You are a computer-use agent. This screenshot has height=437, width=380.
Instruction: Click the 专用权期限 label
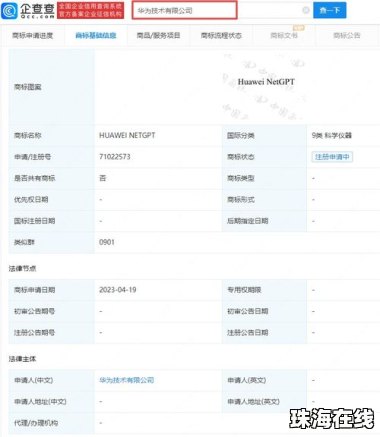244,290
